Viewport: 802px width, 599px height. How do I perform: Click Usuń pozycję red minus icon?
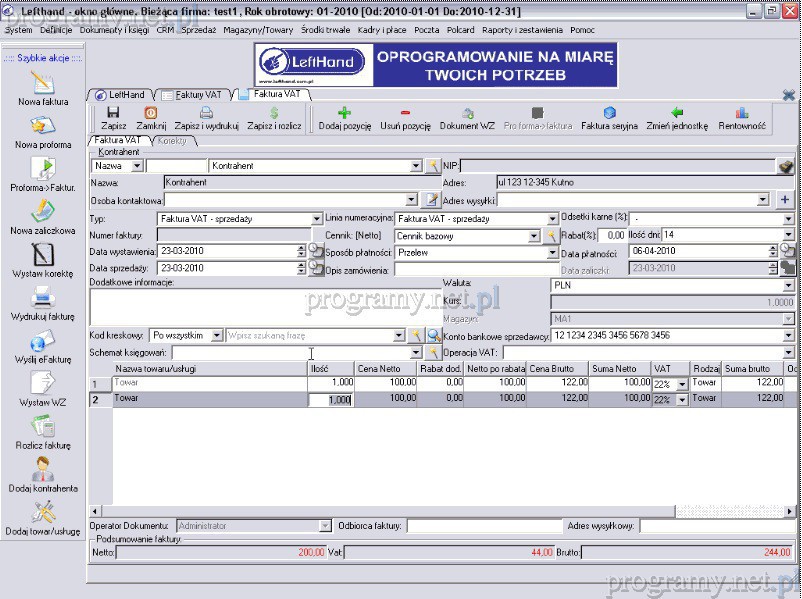pos(405,114)
